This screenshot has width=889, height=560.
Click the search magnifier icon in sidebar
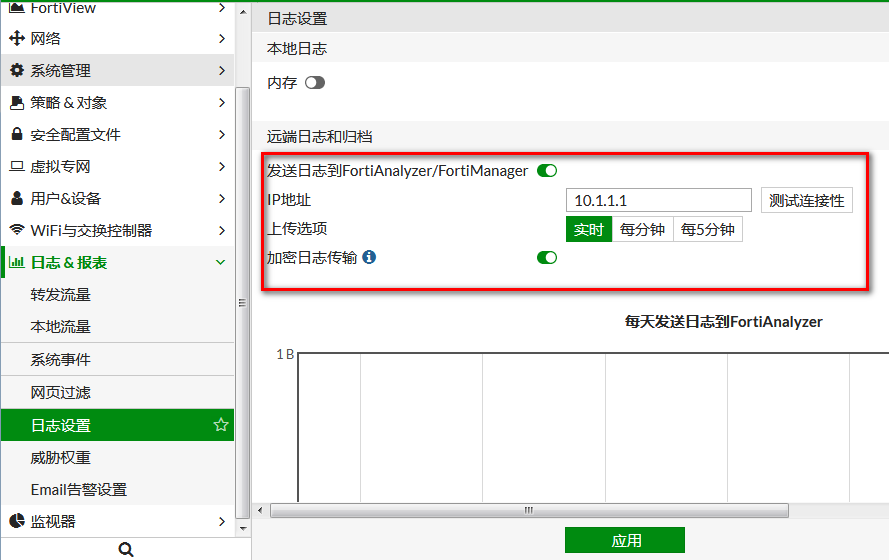tap(126, 549)
